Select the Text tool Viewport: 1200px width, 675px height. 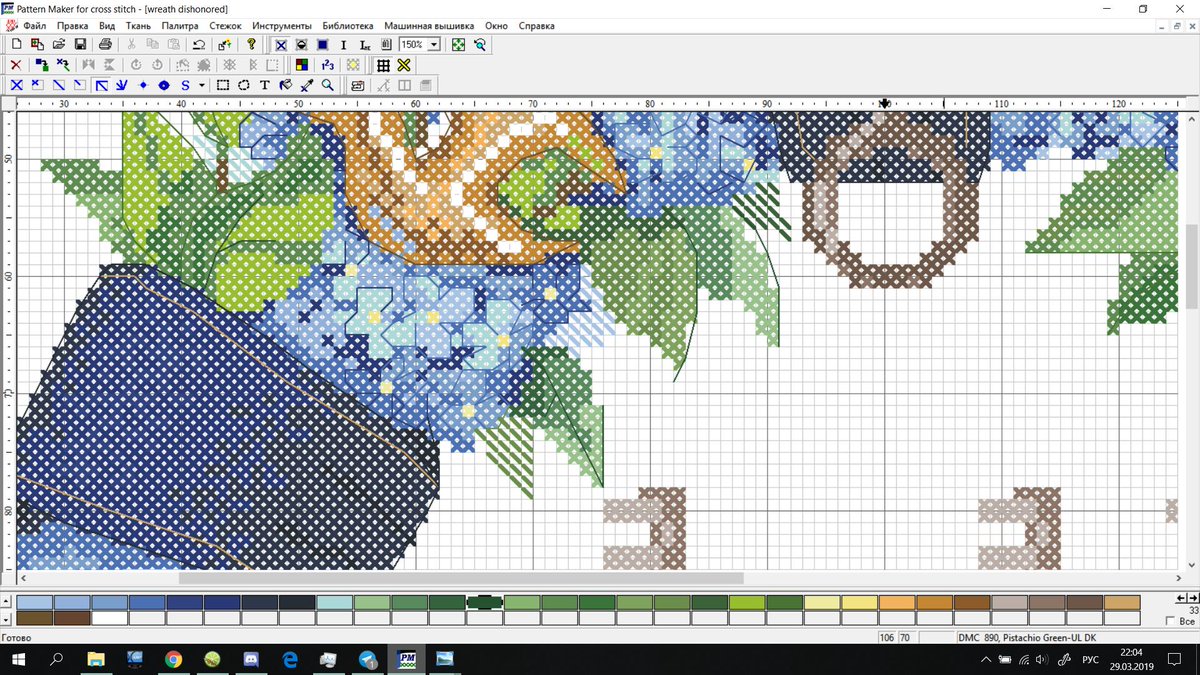[265, 85]
